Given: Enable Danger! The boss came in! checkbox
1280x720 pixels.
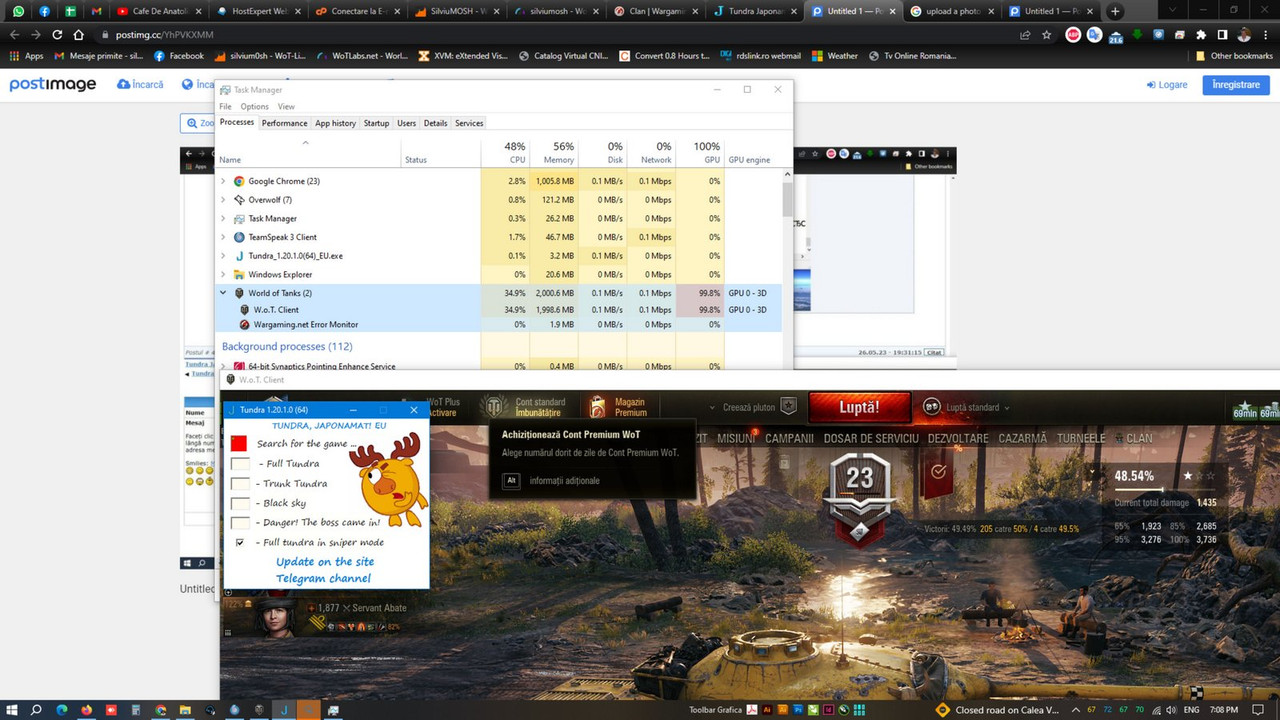Looking at the screenshot, I should tap(240, 522).
